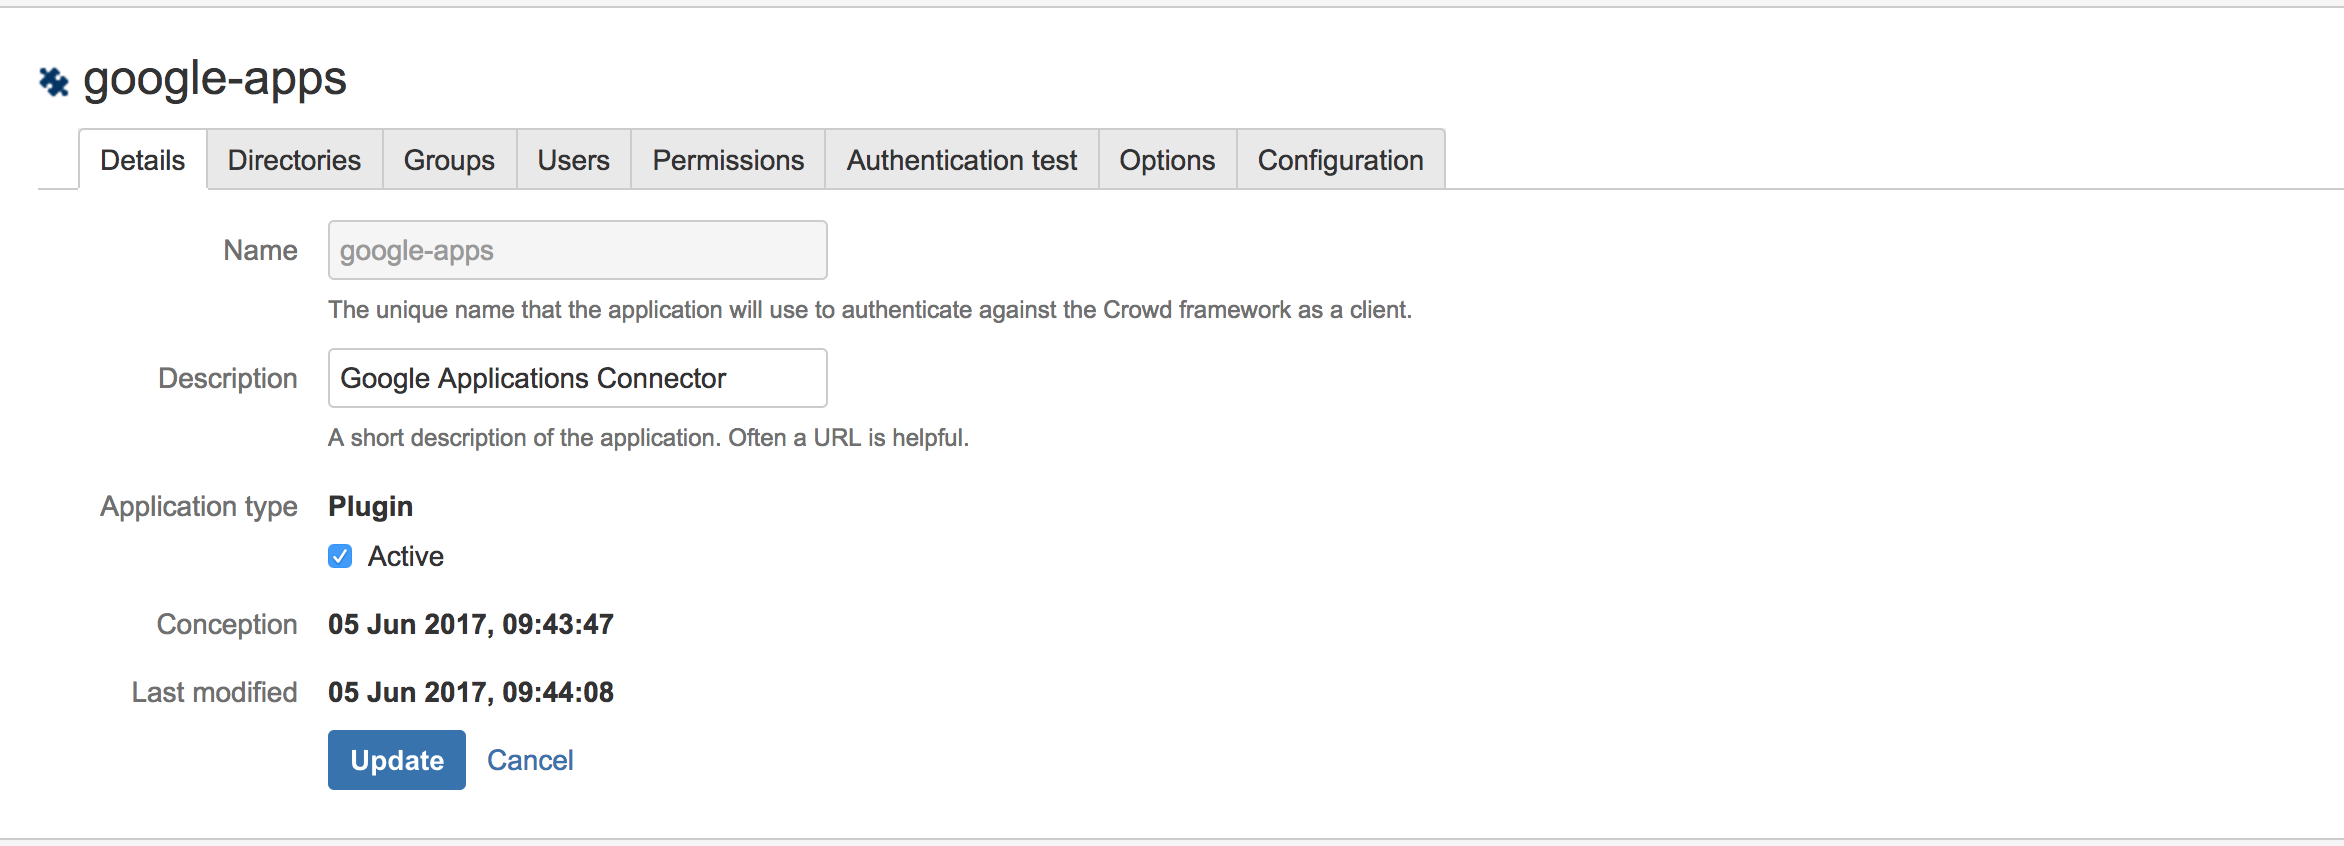The image size is (2344, 846).
Task: Go to the Permissions tab
Action: (728, 160)
